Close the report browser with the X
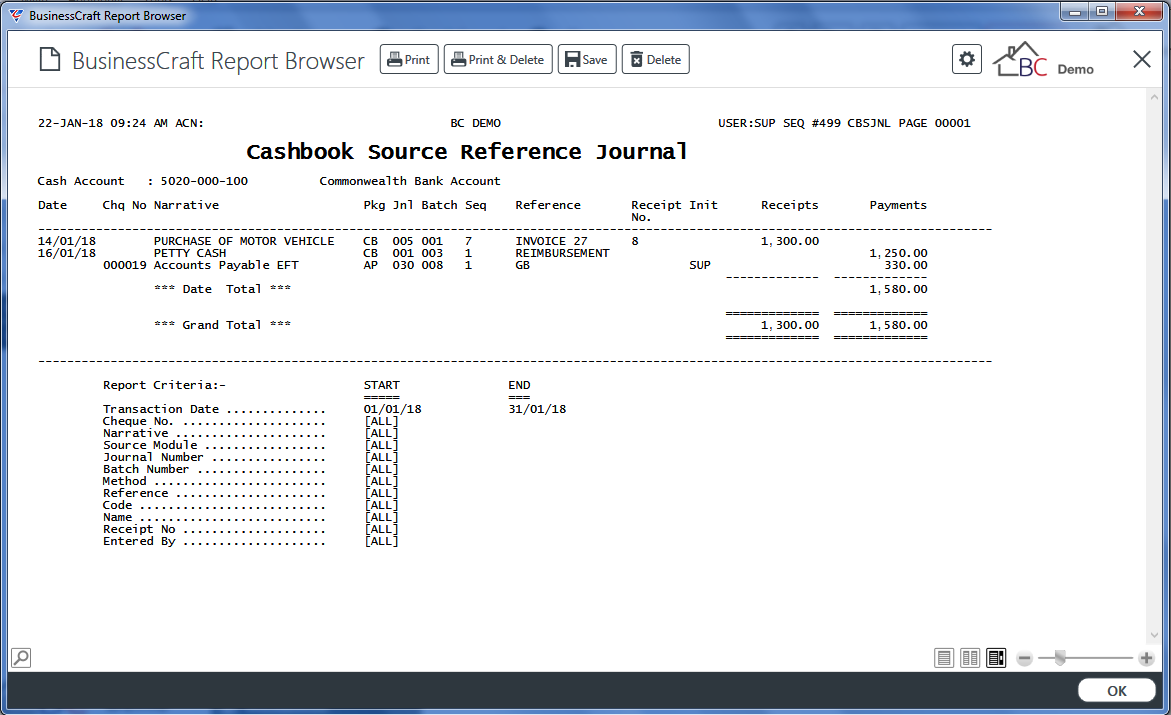Screen dimensions: 1171x715 (1142, 59)
